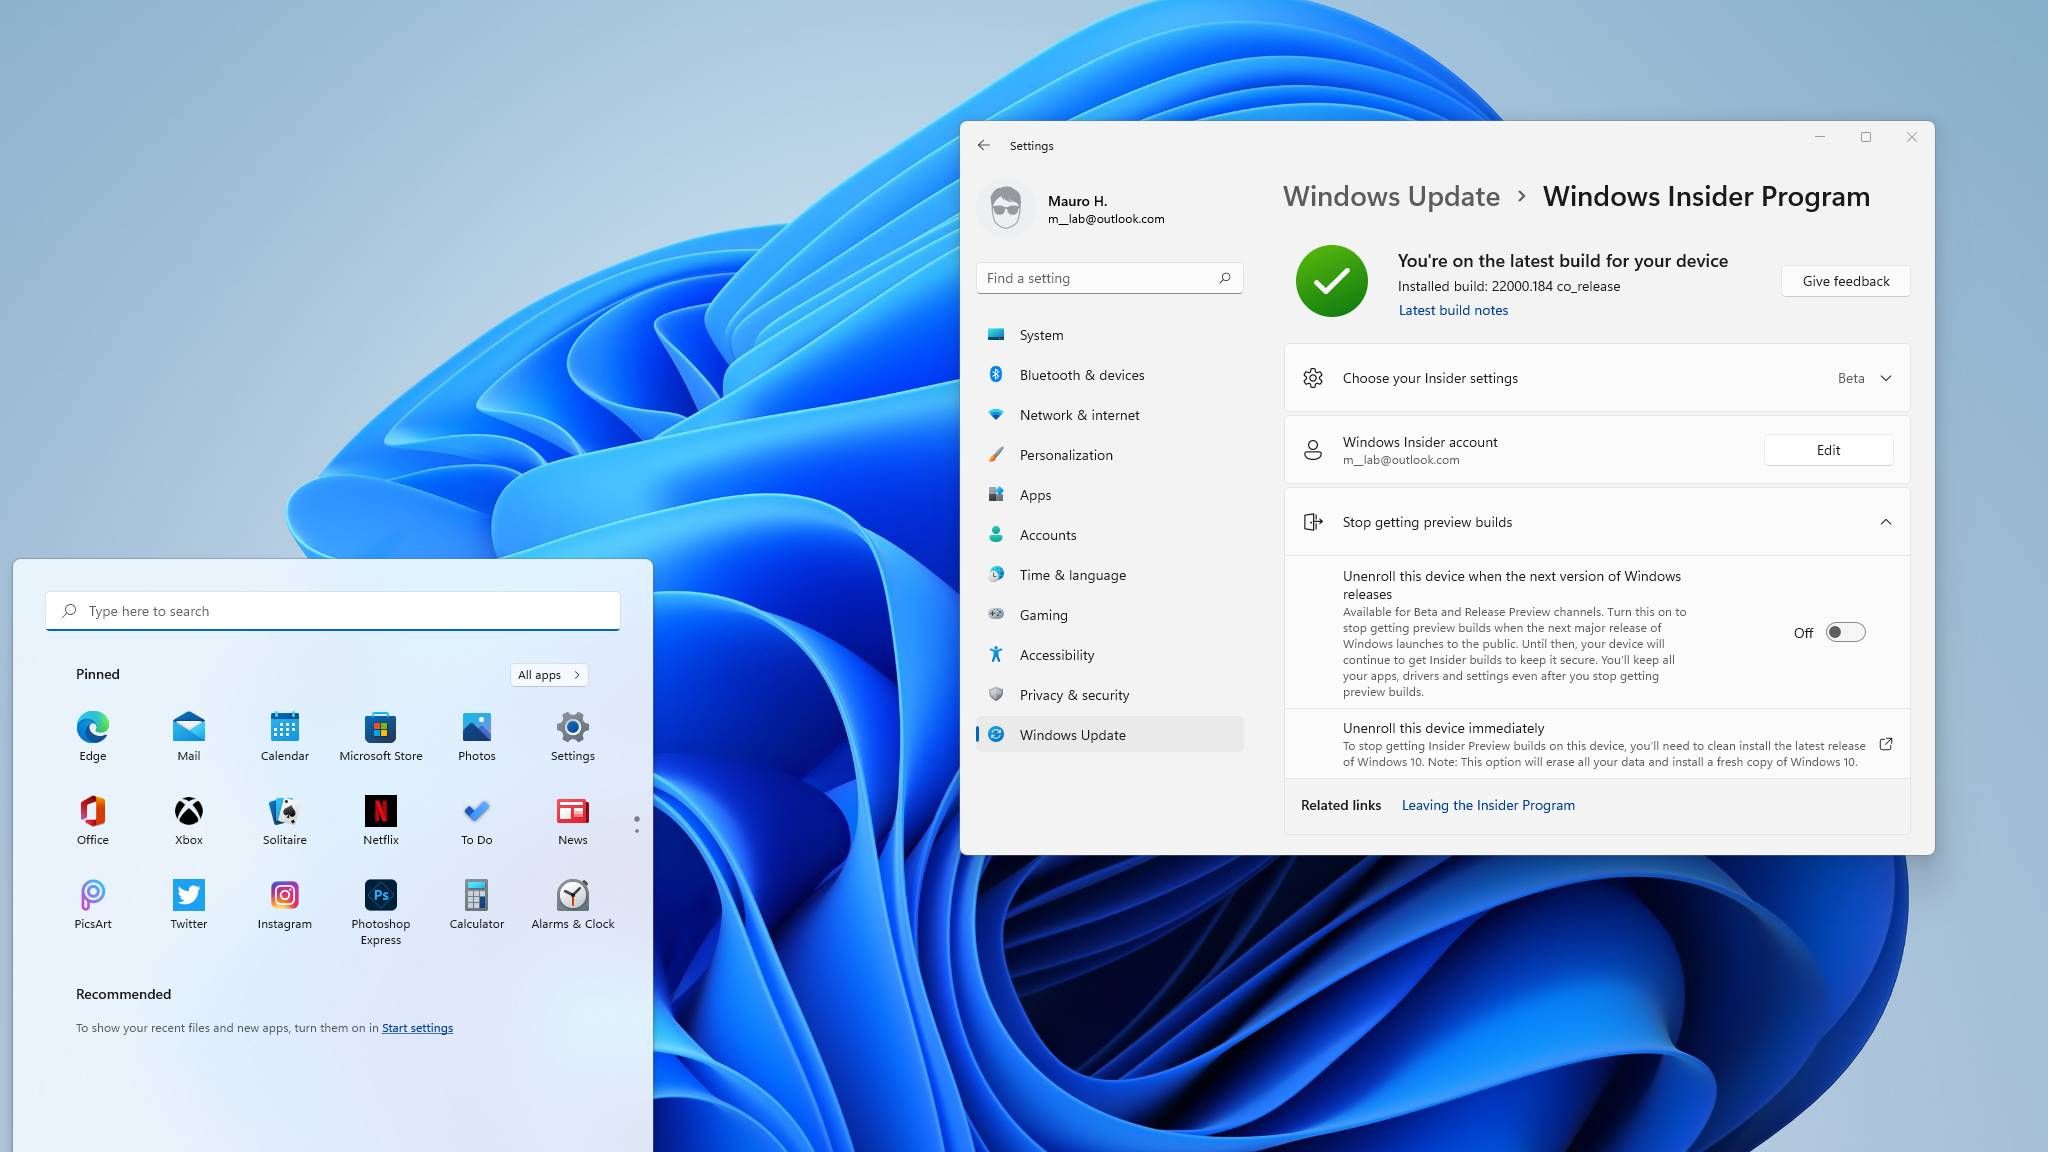The image size is (2048, 1152).
Task: Click Edit for Windows Insider account
Action: click(x=1827, y=450)
